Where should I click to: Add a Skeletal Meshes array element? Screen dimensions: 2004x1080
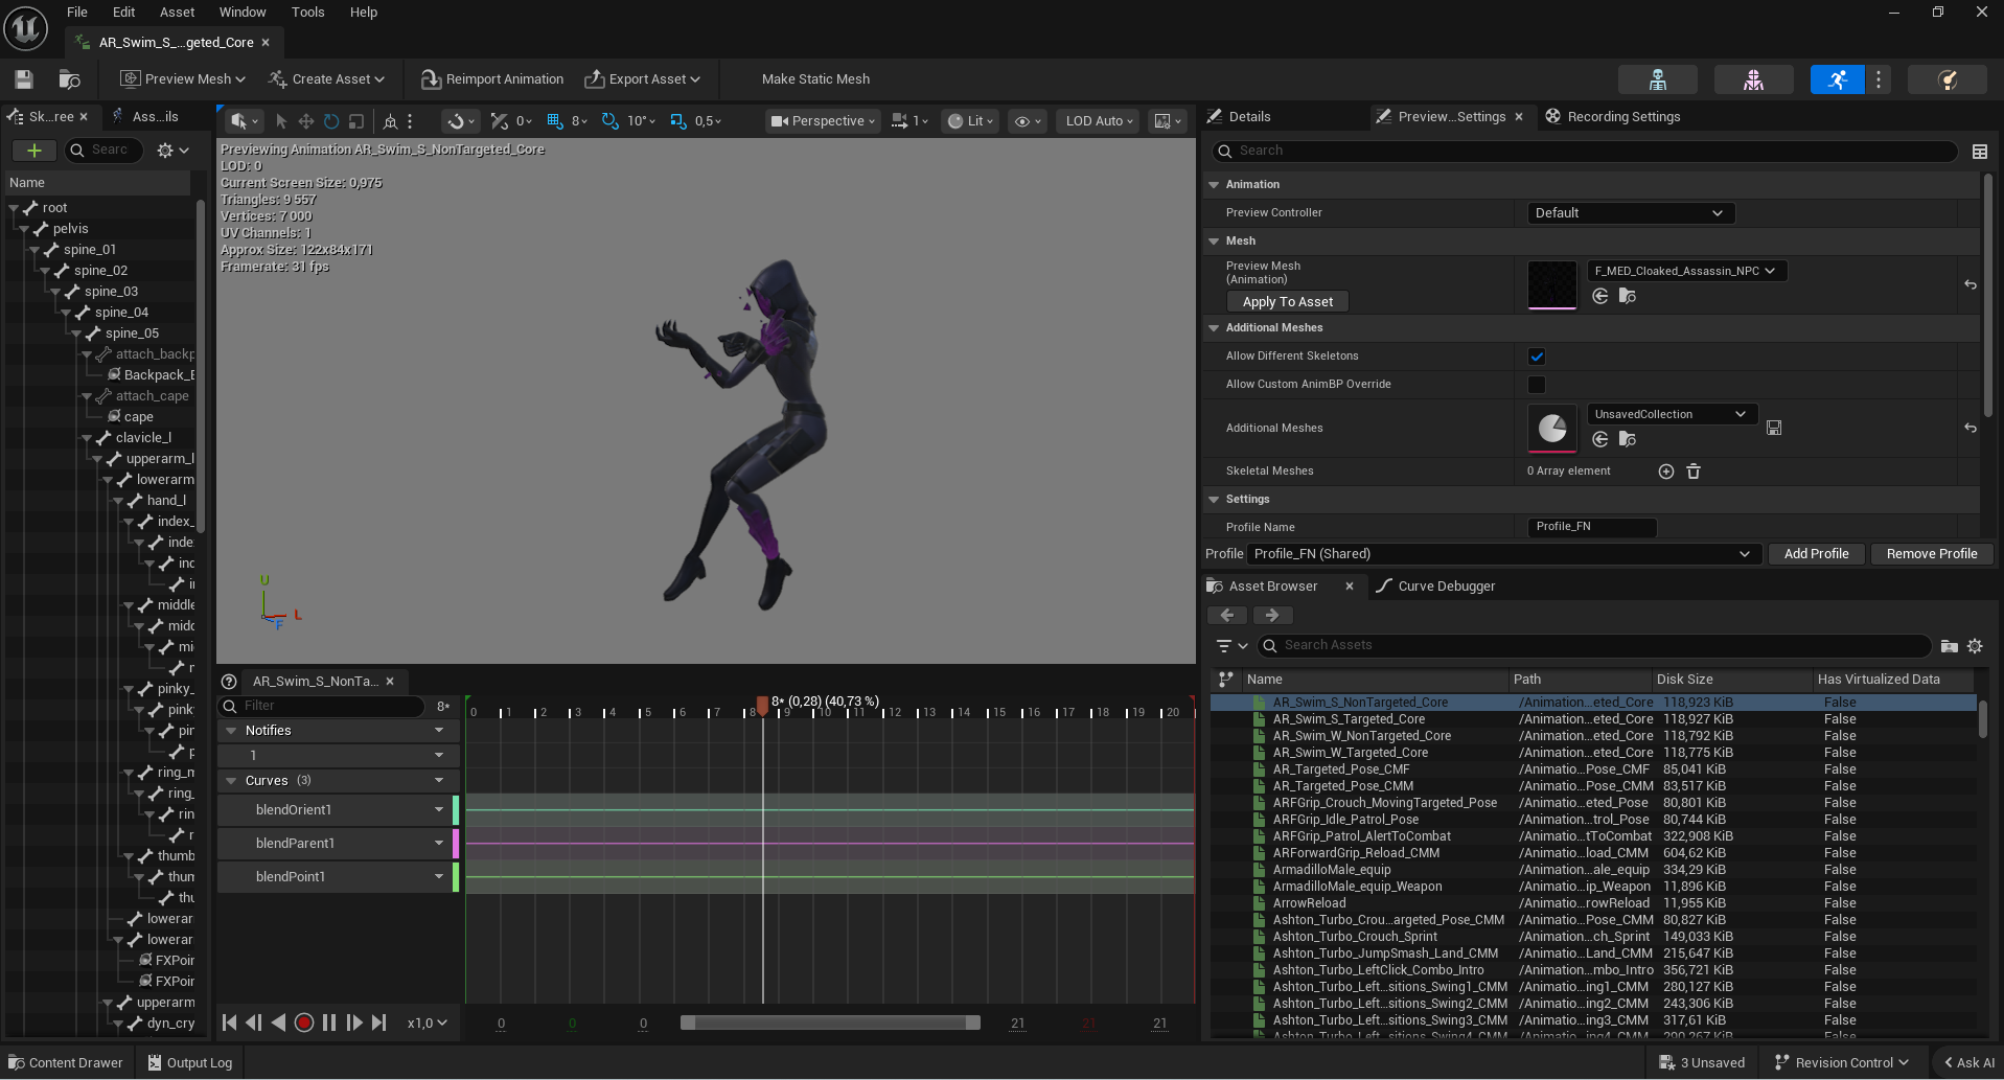click(1666, 471)
